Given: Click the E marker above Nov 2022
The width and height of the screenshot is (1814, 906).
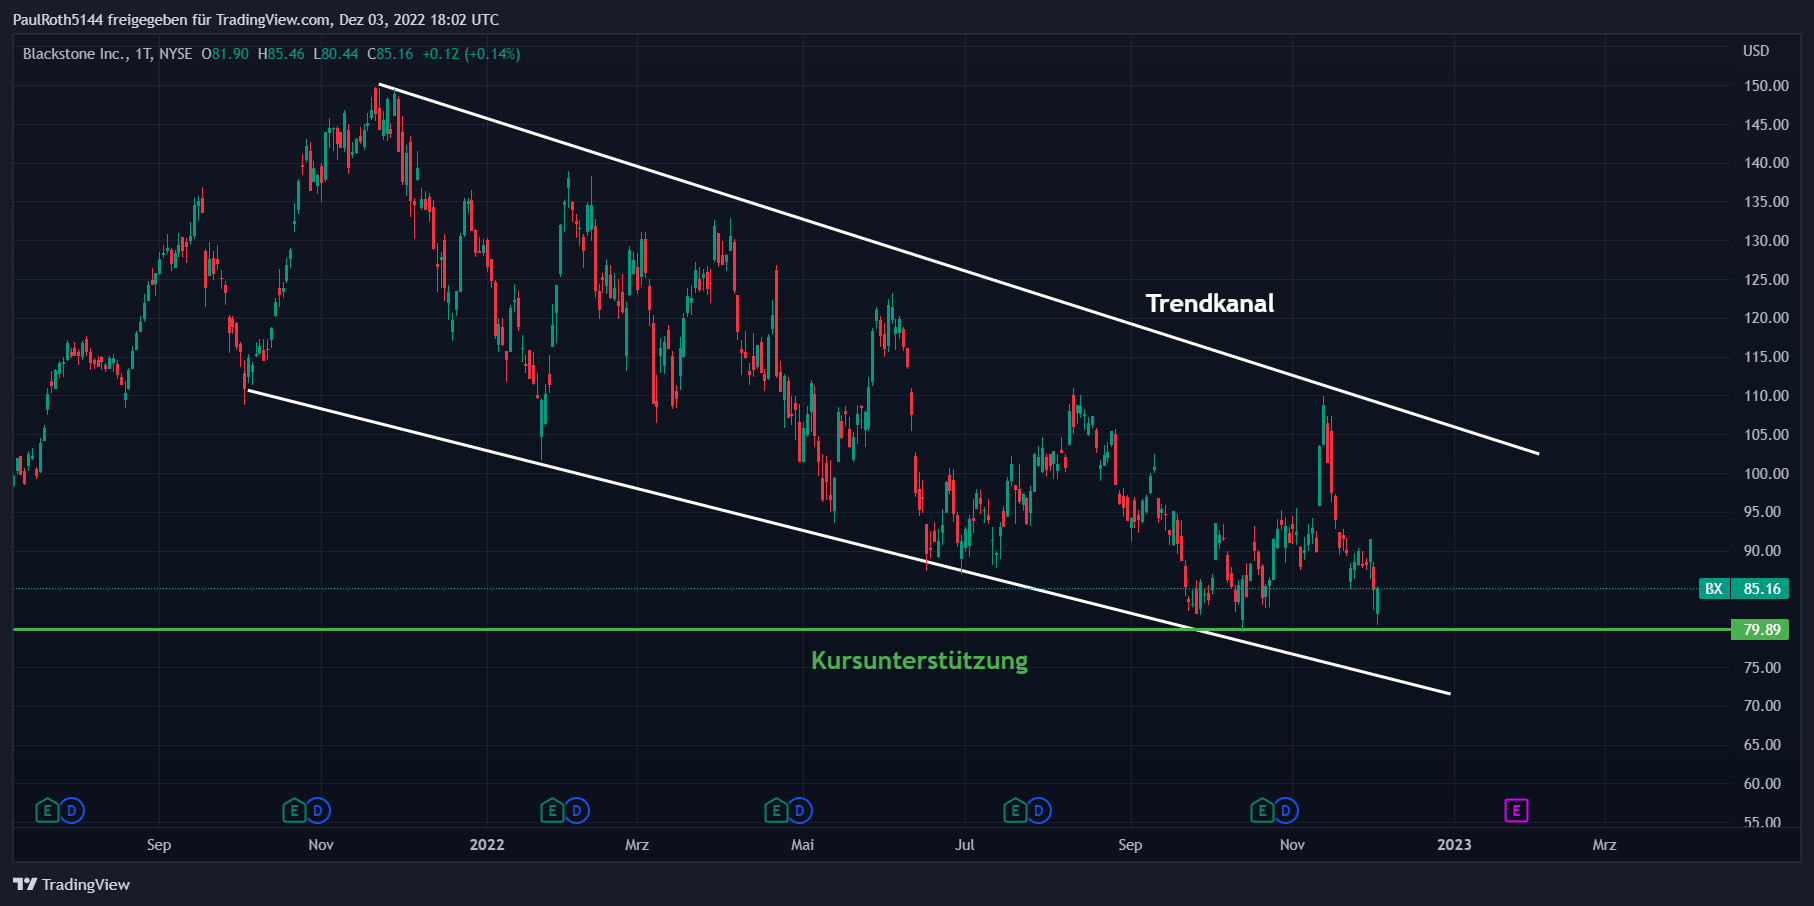Looking at the screenshot, I should 1262,810.
